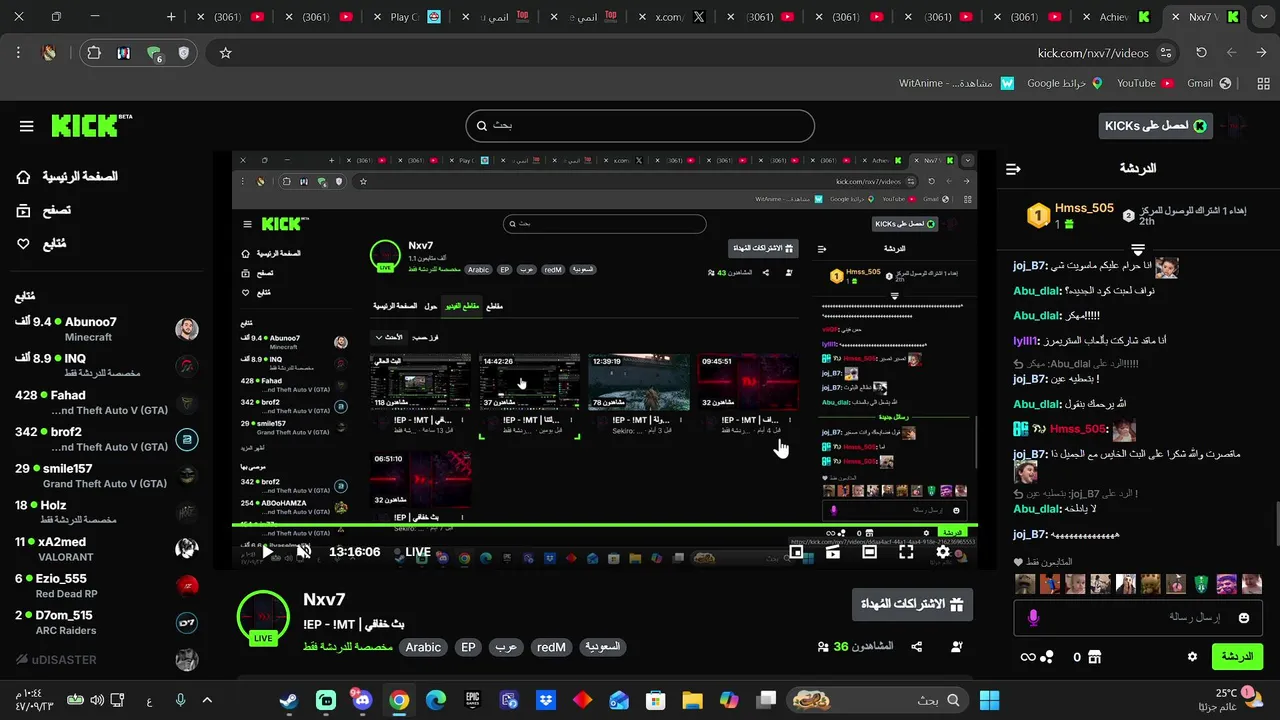Create a clip from the stream
The height and width of the screenshot is (720, 1280).
(x=833, y=551)
